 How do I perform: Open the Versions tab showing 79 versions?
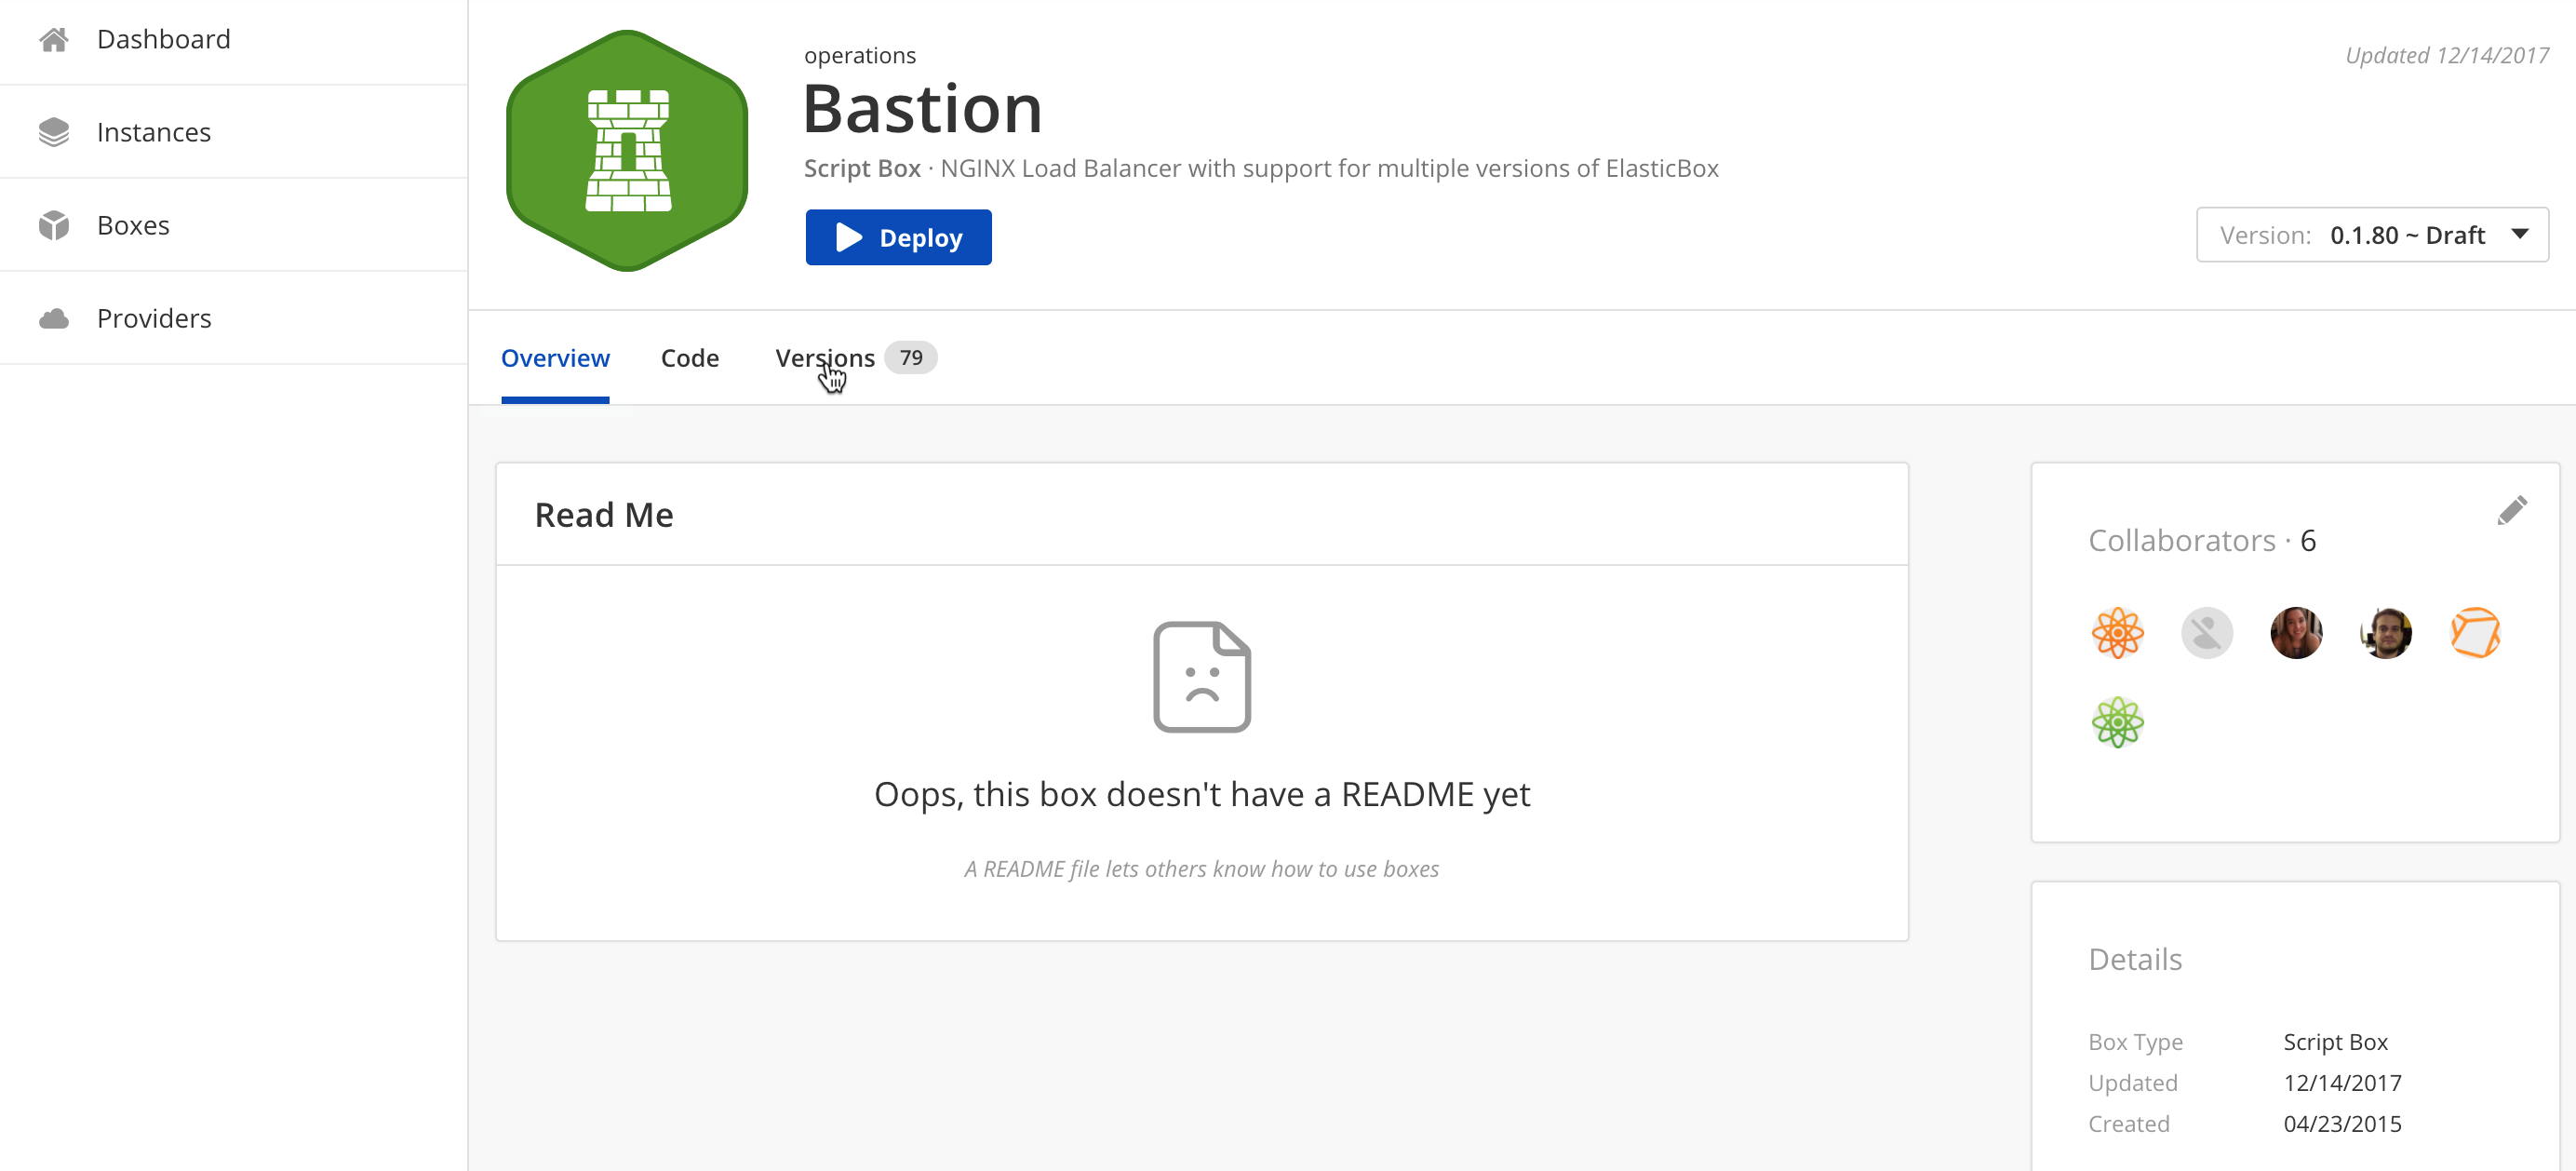[x=852, y=357]
